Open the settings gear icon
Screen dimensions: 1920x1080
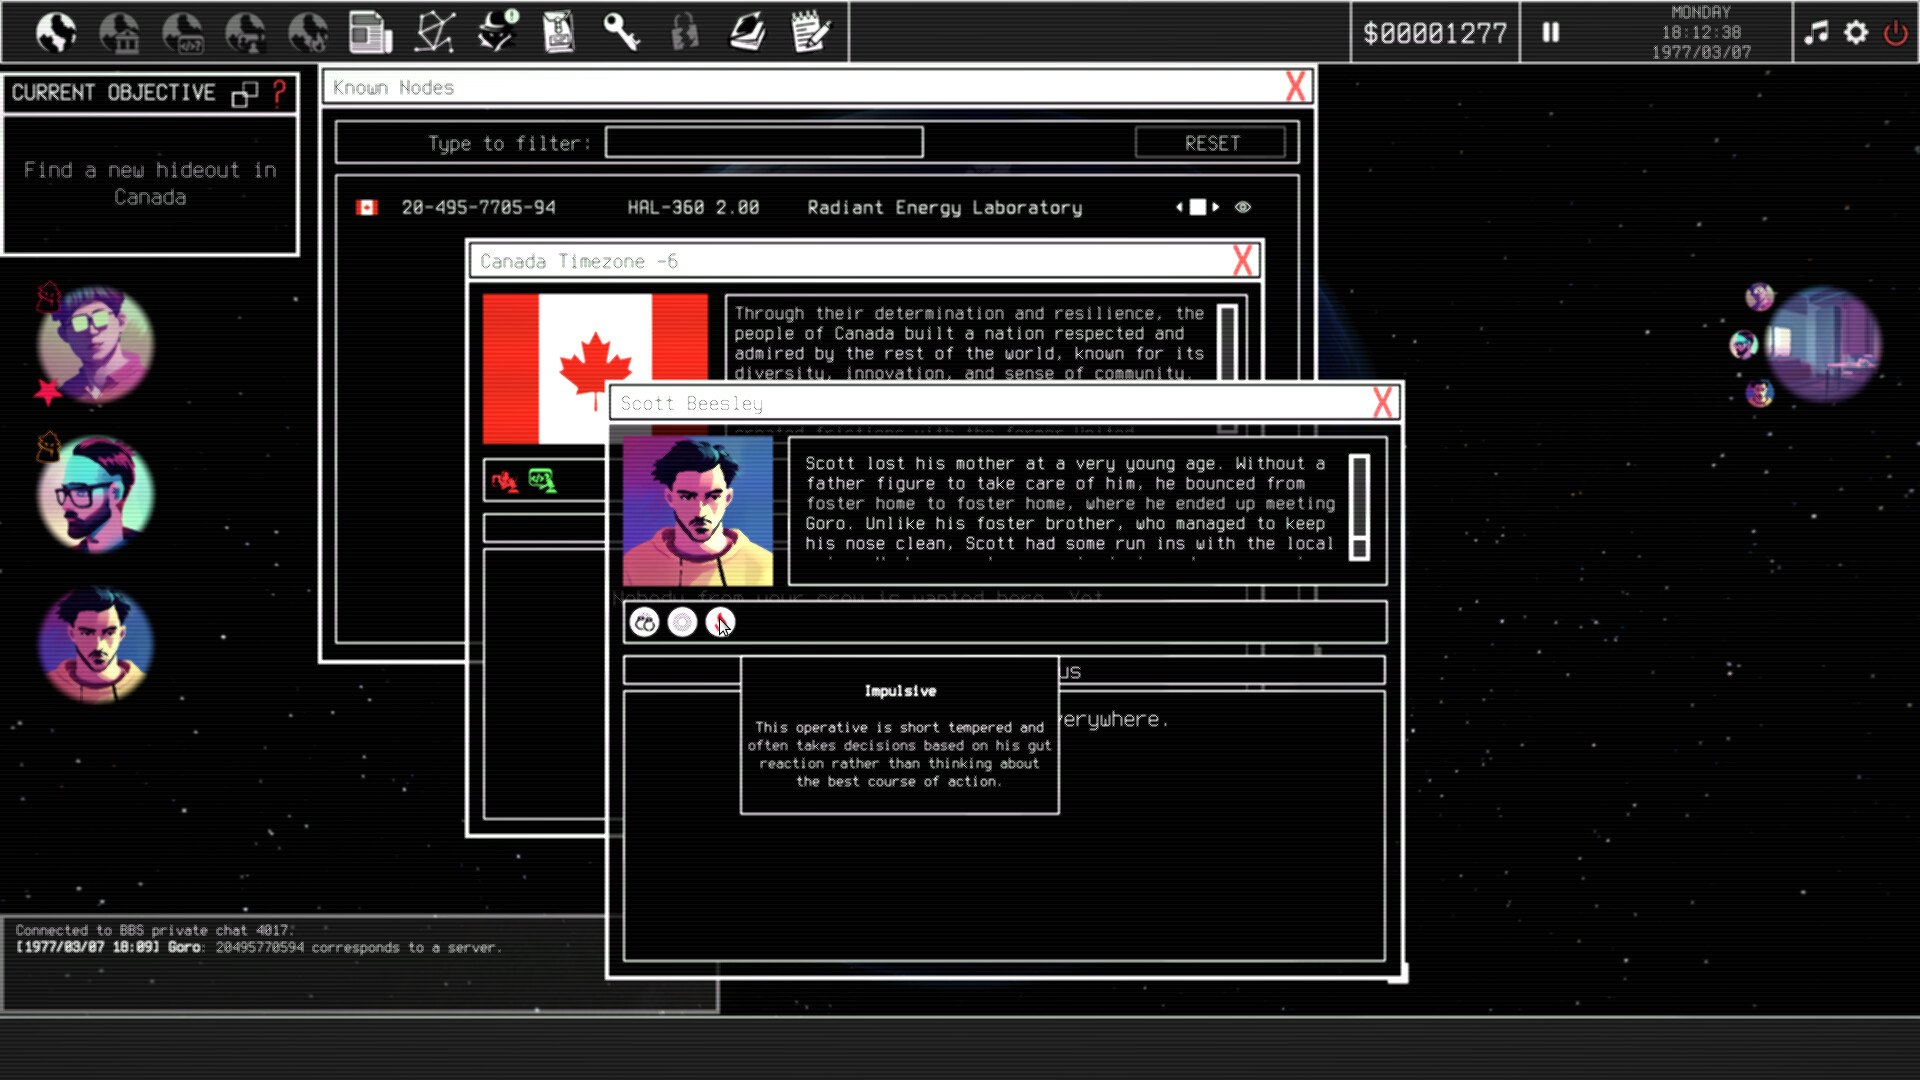[1856, 33]
